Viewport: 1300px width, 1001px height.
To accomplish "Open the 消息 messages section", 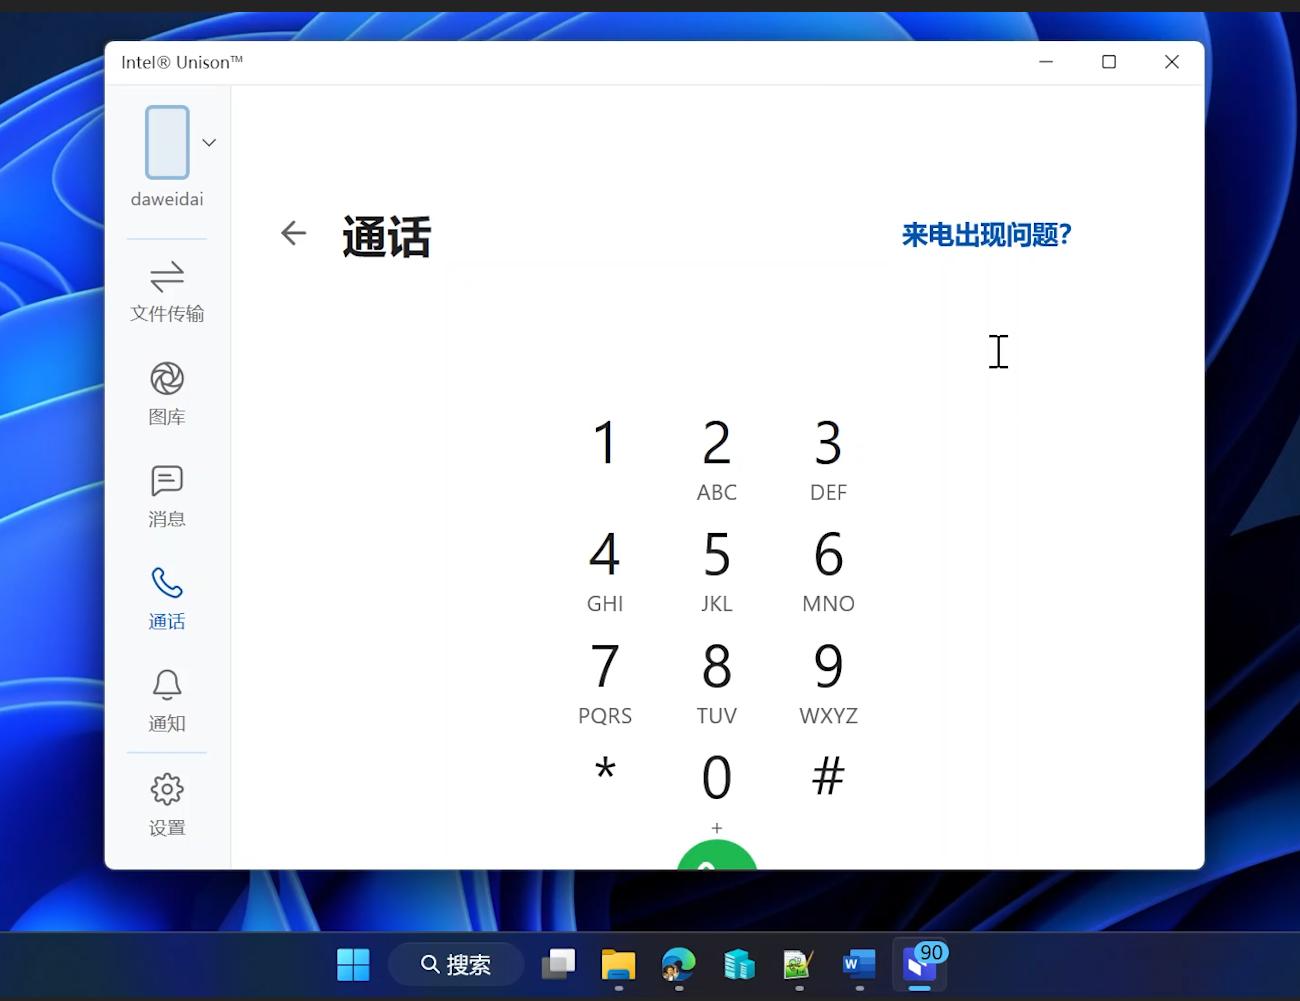I will tap(167, 496).
